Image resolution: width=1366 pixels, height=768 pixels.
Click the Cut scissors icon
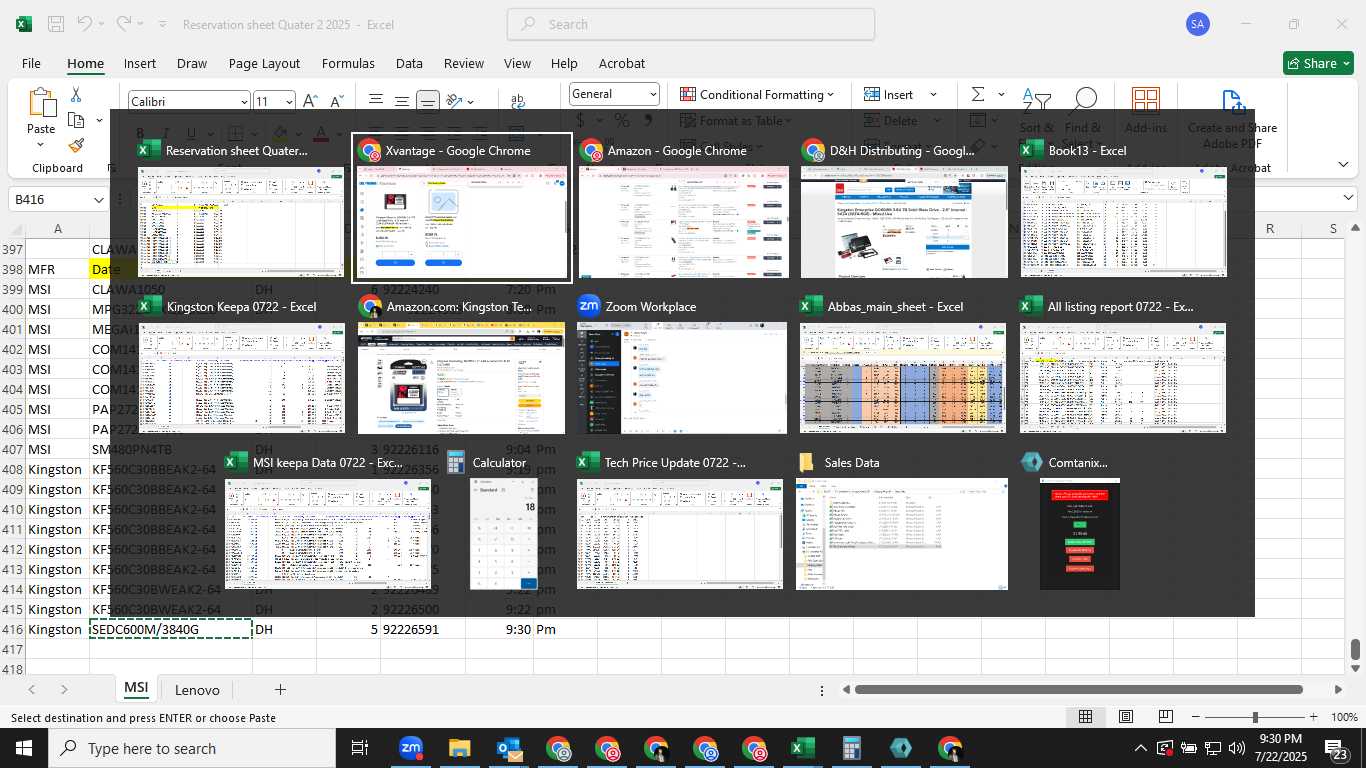point(76,94)
